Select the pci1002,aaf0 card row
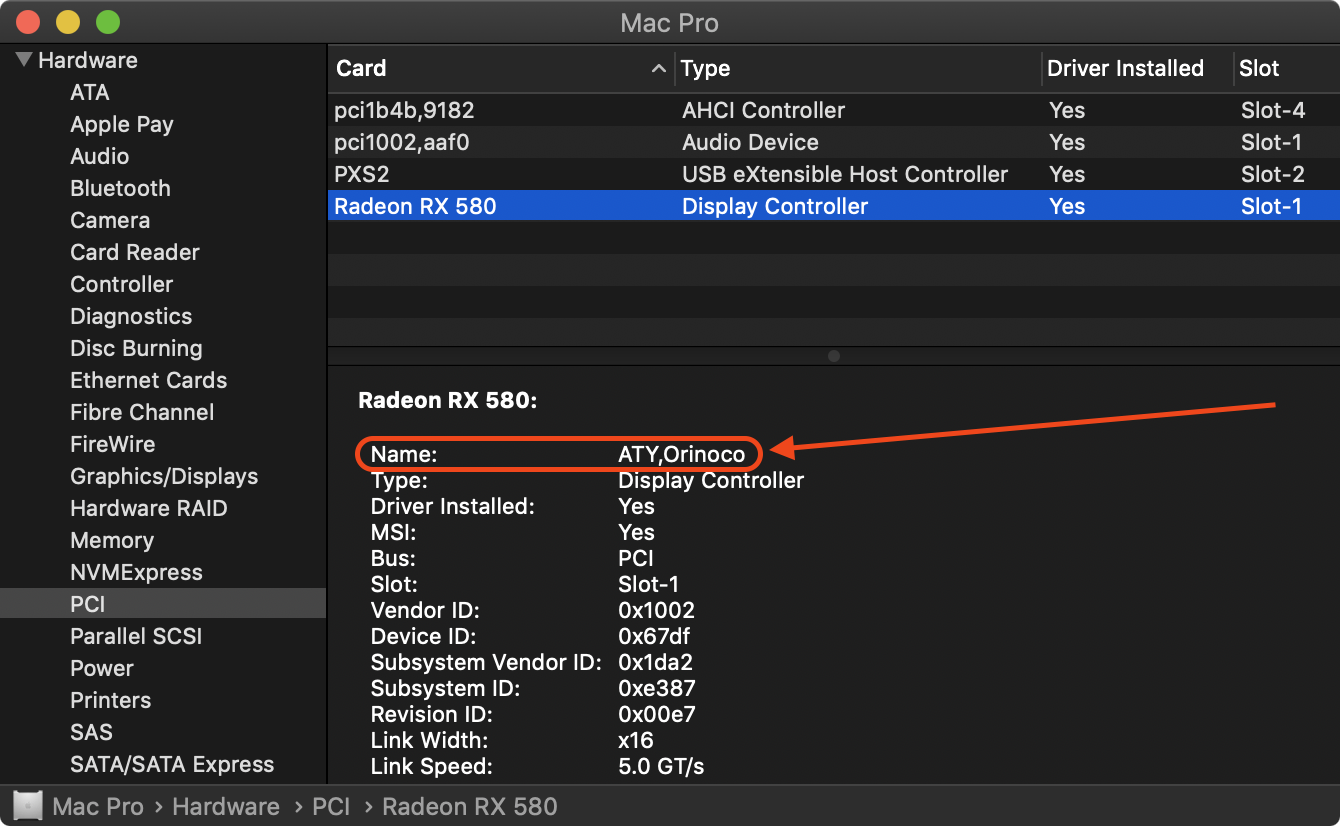Viewport: 1340px width, 826px height. 834,142
